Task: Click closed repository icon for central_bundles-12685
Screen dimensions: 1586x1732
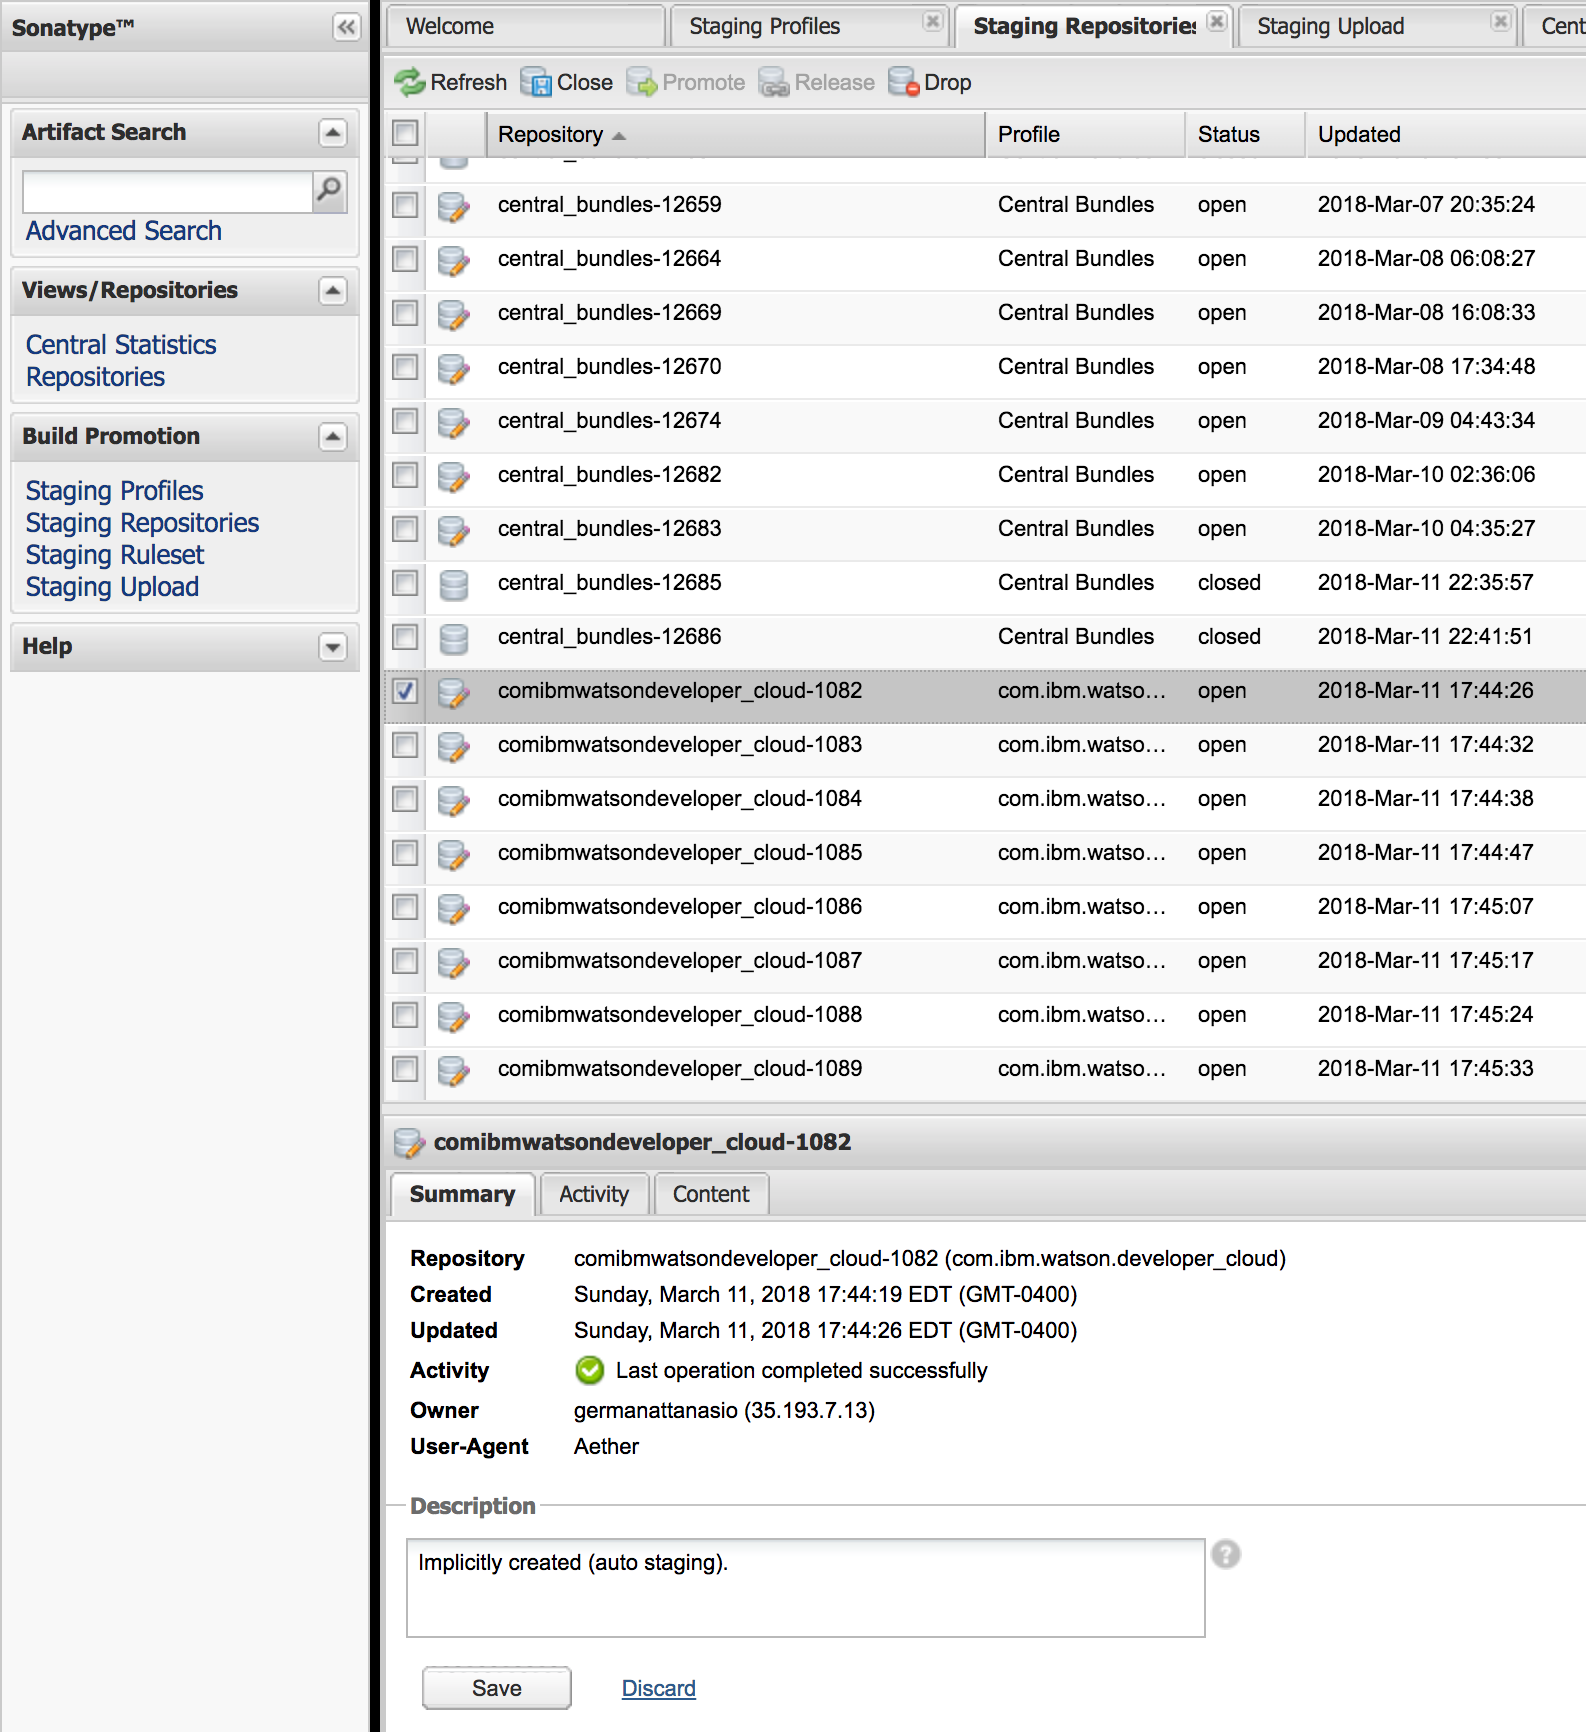Action: pos(454,584)
